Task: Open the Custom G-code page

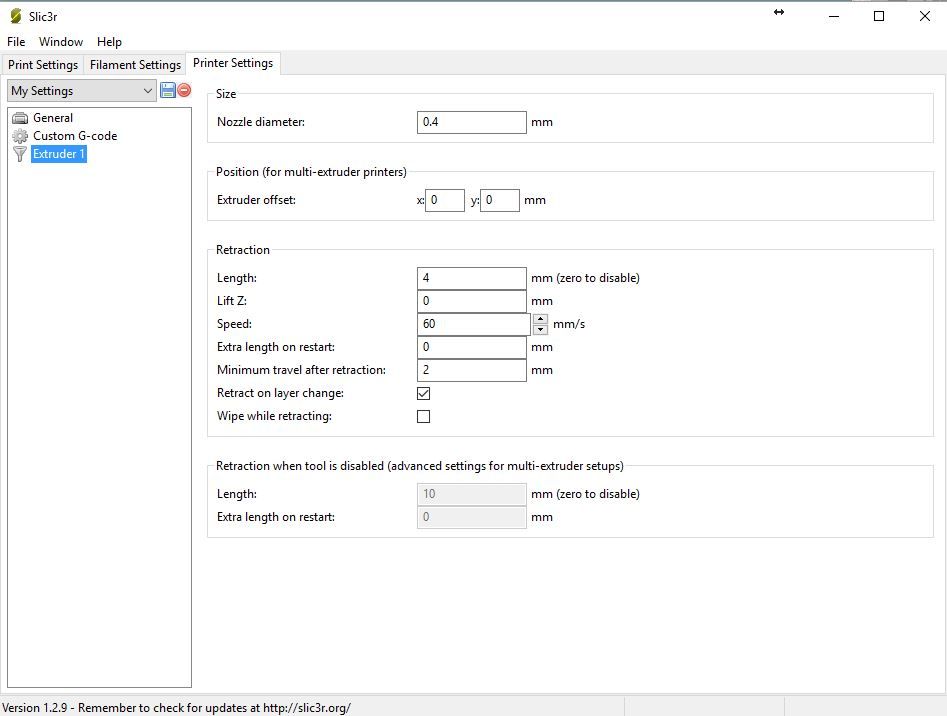Action: [75, 136]
